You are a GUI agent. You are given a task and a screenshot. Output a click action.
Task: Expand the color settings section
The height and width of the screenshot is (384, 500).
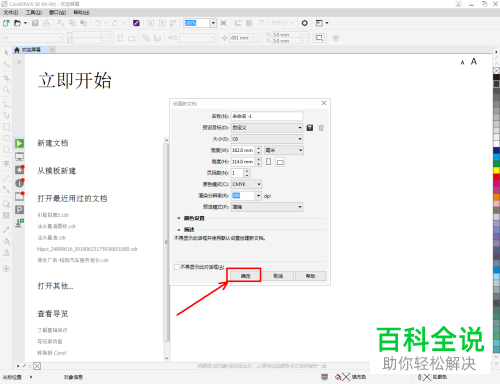(x=179, y=218)
